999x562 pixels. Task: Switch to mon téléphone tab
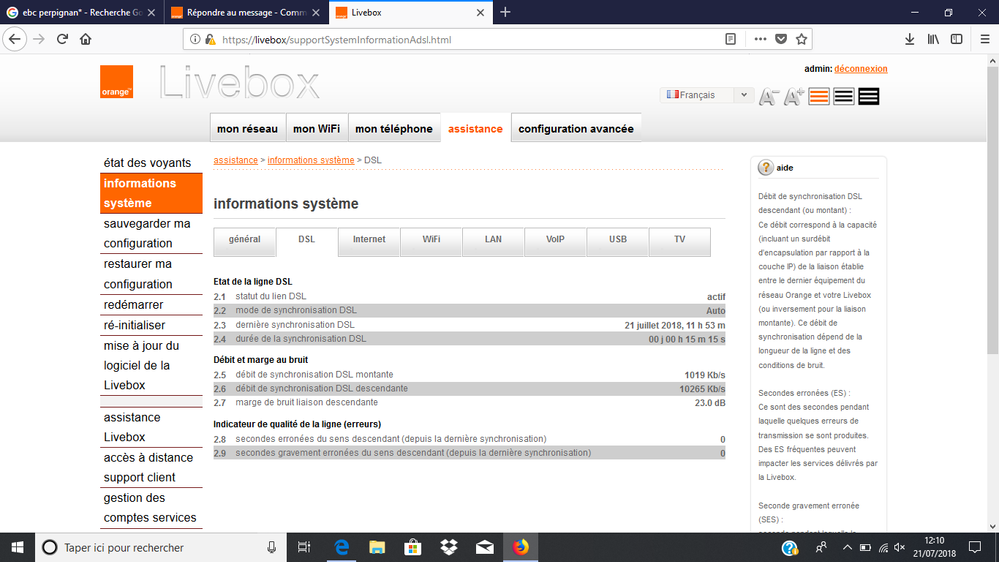click(x=394, y=129)
